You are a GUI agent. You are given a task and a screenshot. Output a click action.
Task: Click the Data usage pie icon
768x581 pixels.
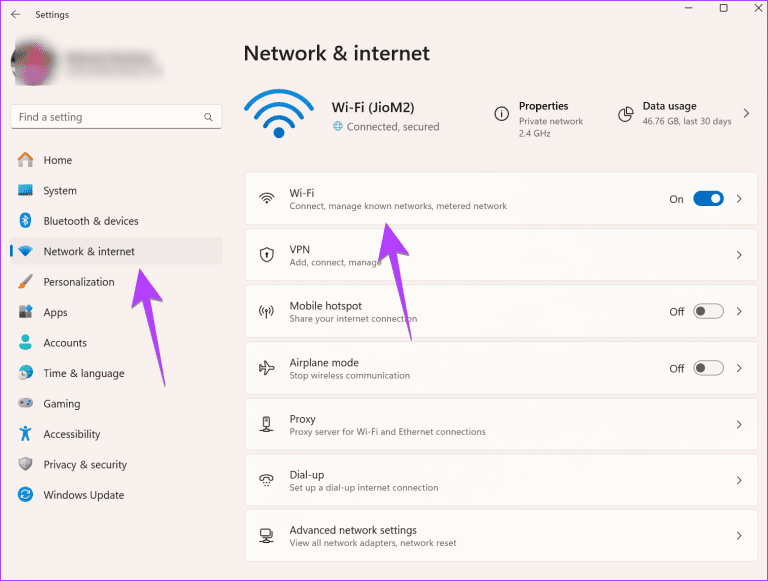(626, 114)
